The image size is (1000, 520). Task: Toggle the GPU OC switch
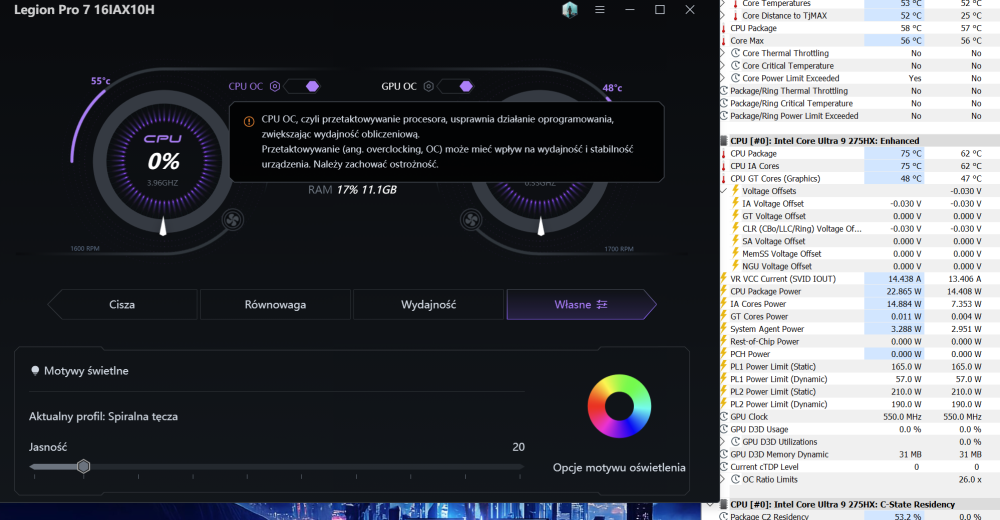pos(455,86)
